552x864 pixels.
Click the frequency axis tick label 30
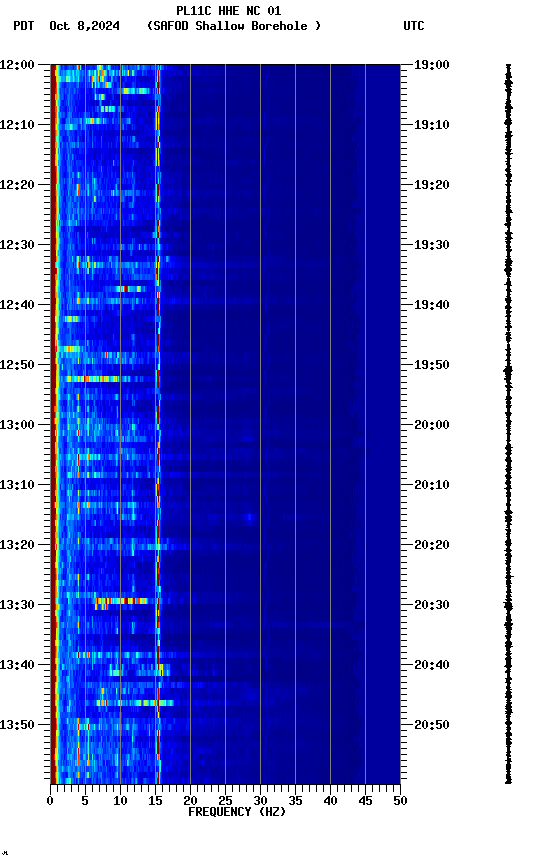260,801
